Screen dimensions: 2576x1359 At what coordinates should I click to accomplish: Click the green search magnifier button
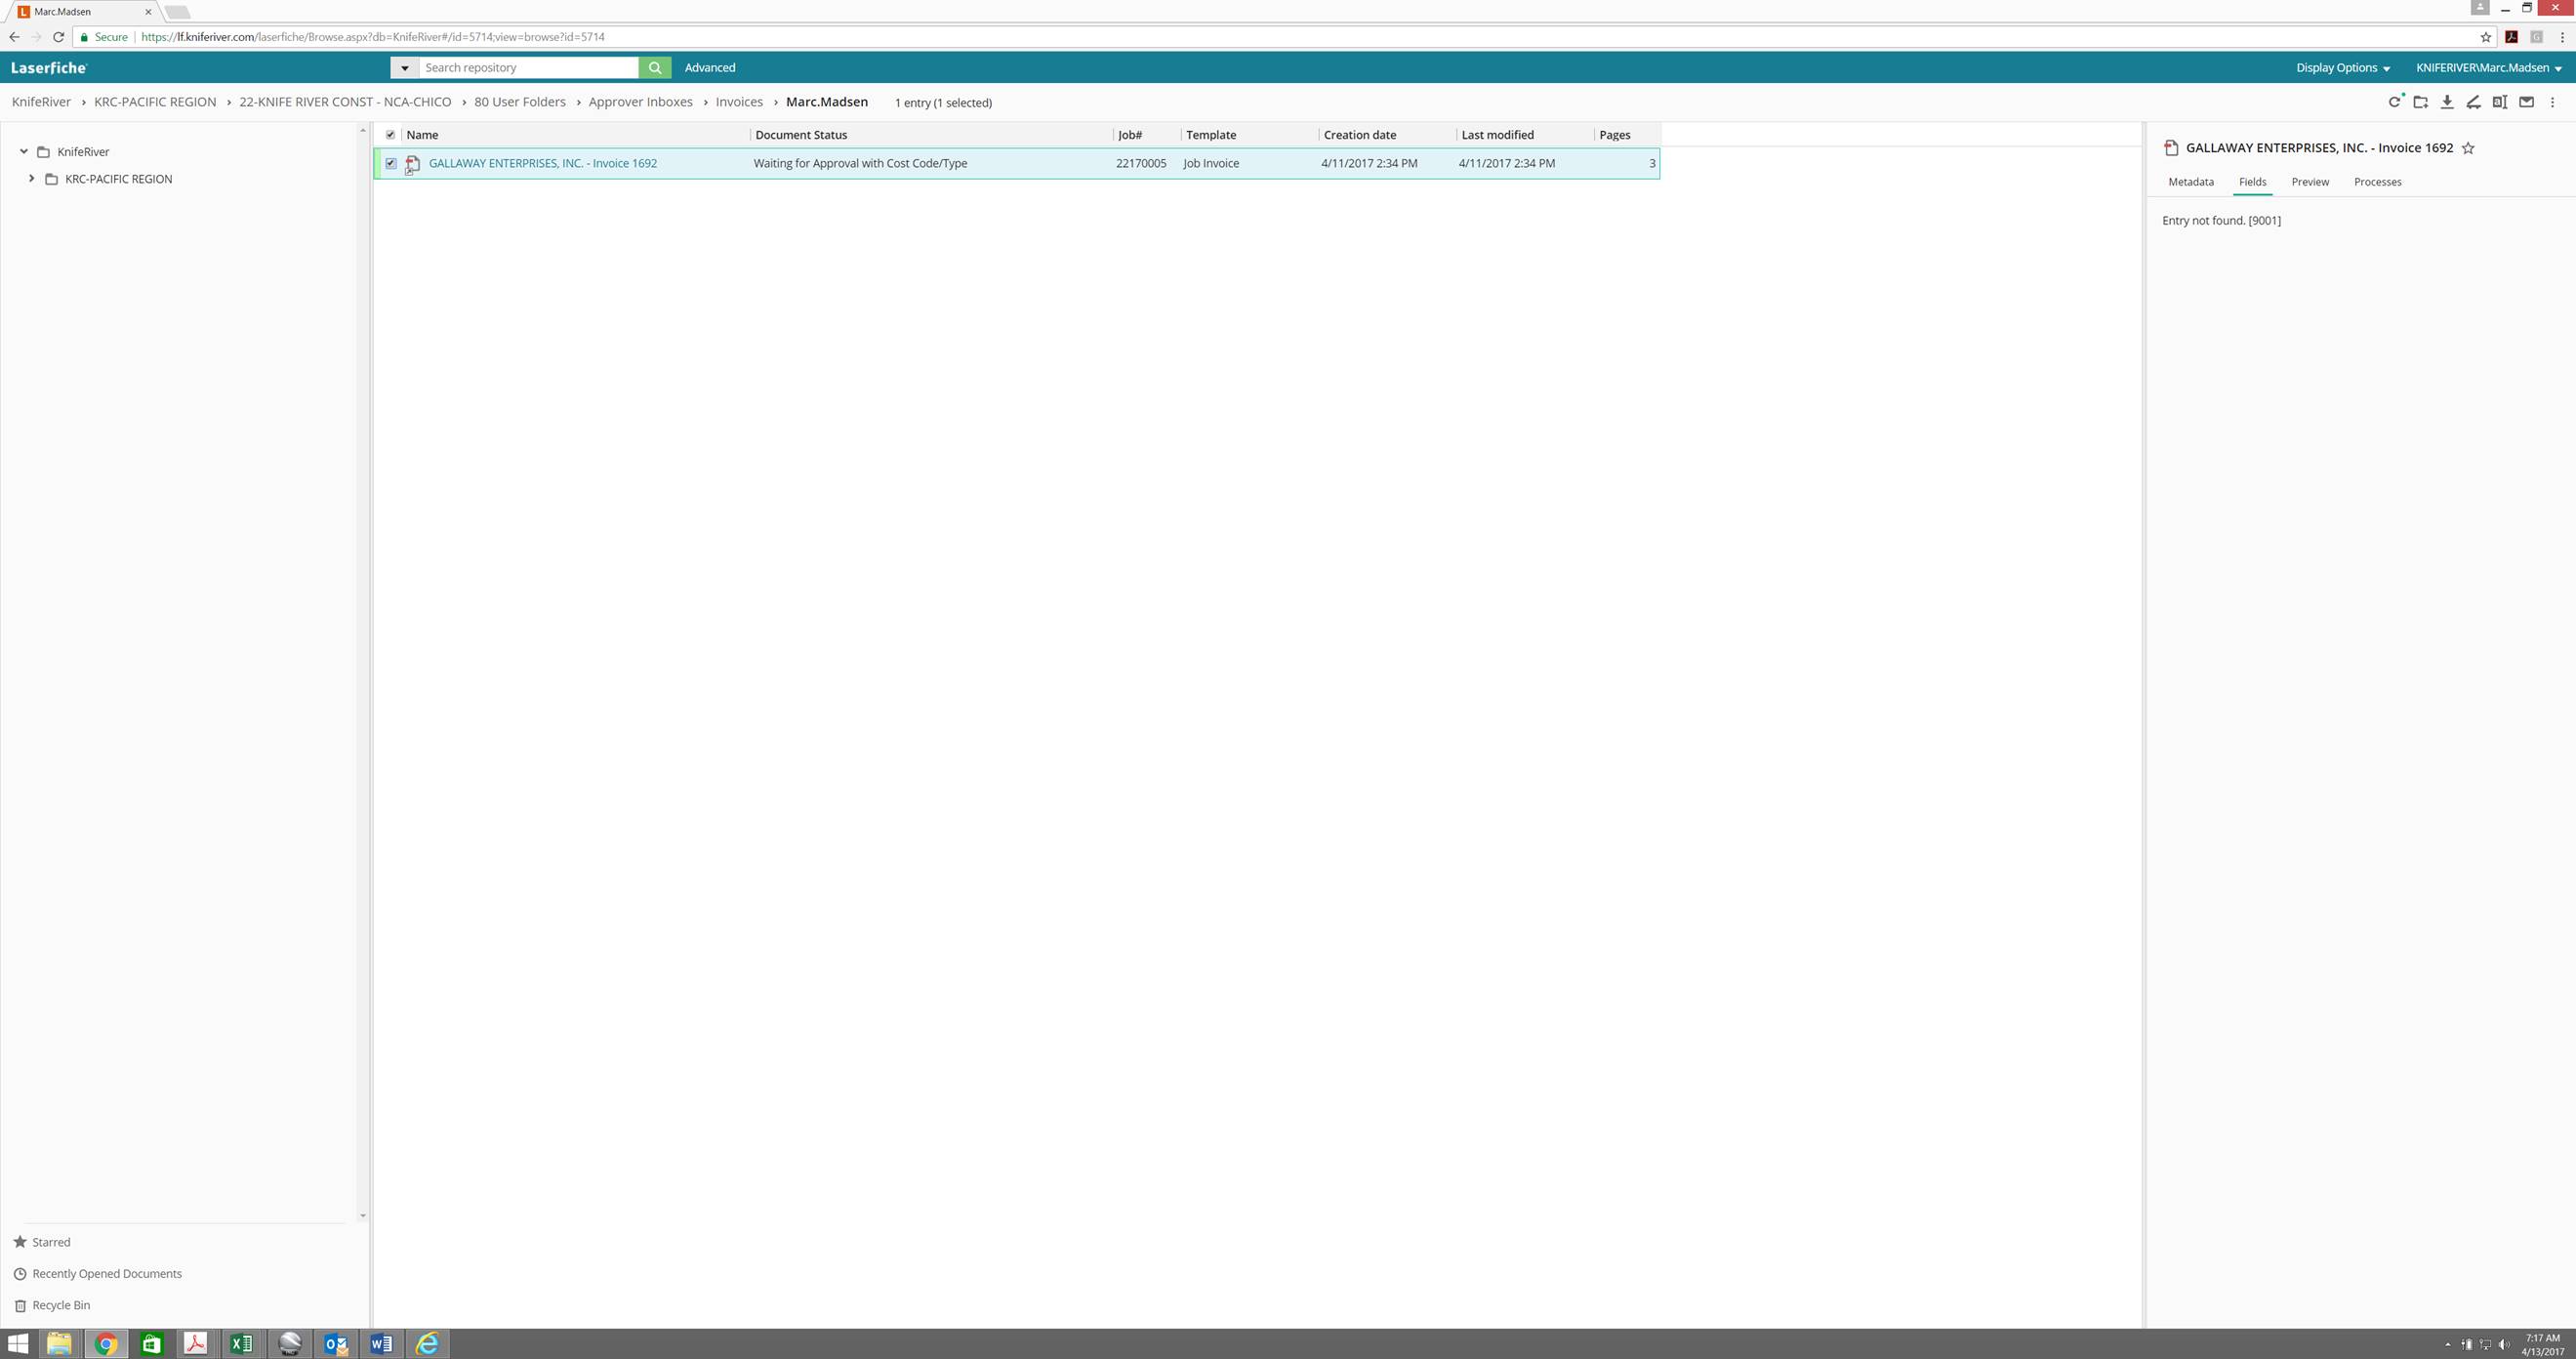pyautogui.click(x=655, y=67)
